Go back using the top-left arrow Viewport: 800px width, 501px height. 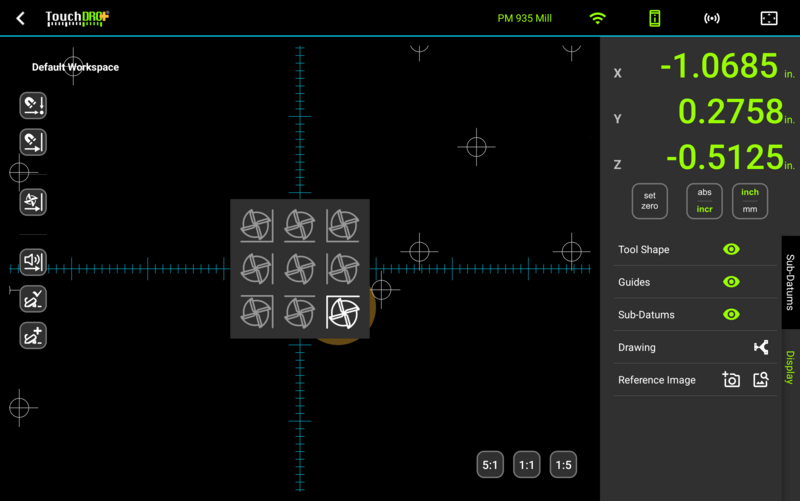[20, 19]
